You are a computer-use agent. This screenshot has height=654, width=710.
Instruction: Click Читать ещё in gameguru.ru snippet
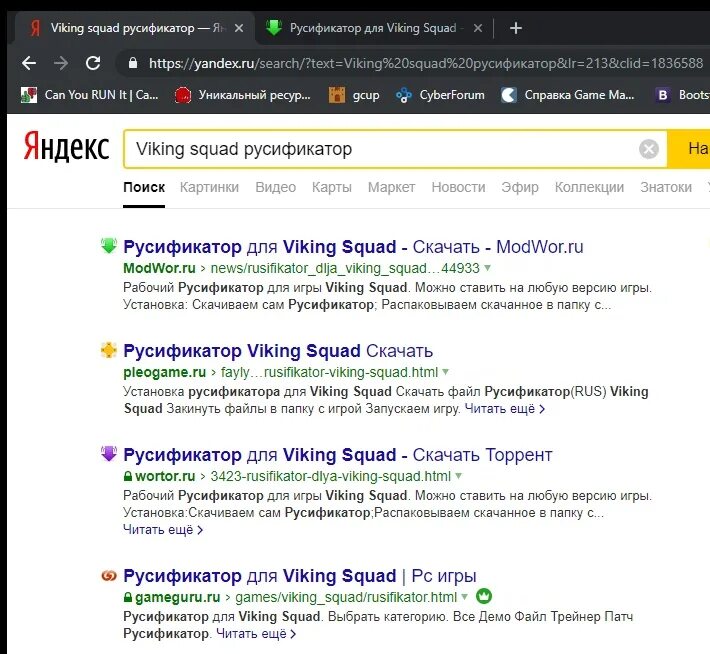pyautogui.click(x=256, y=634)
